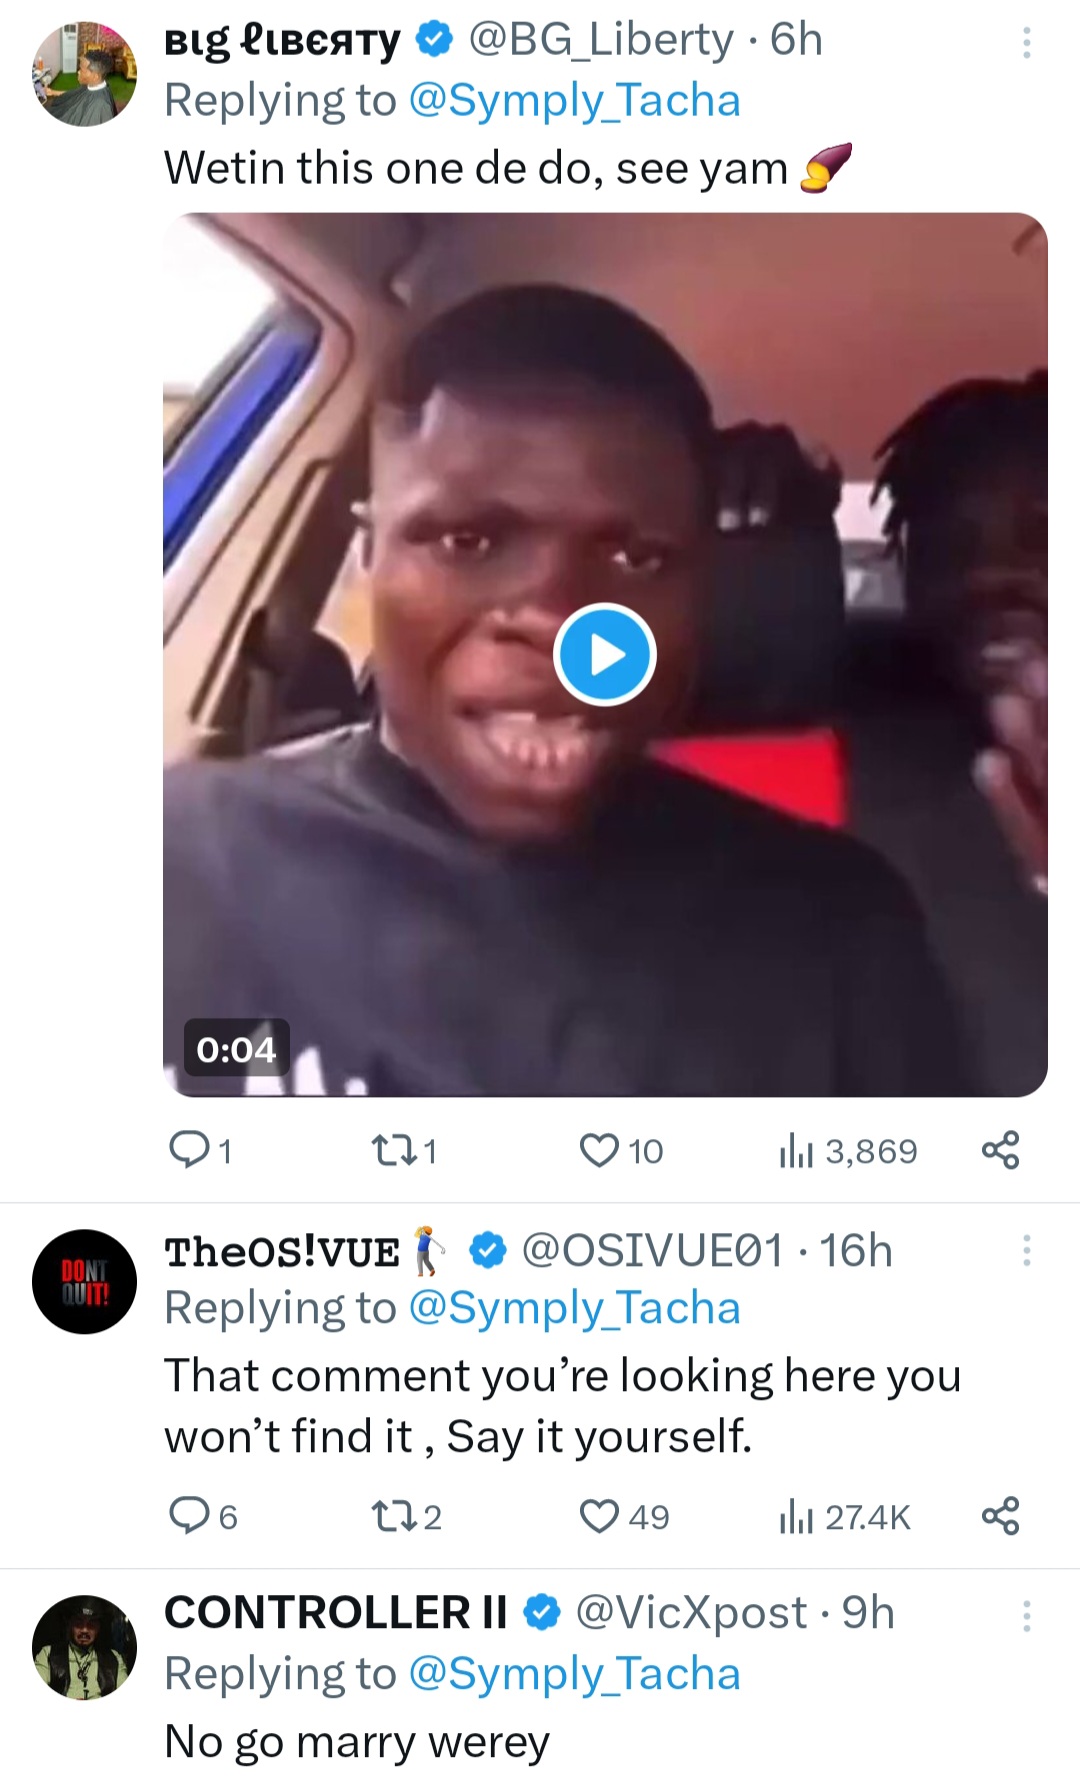Open @Symply_Tacha link in BG_Liberty's reply
Screen dimensions: 1080x1776
coord(575,101)
